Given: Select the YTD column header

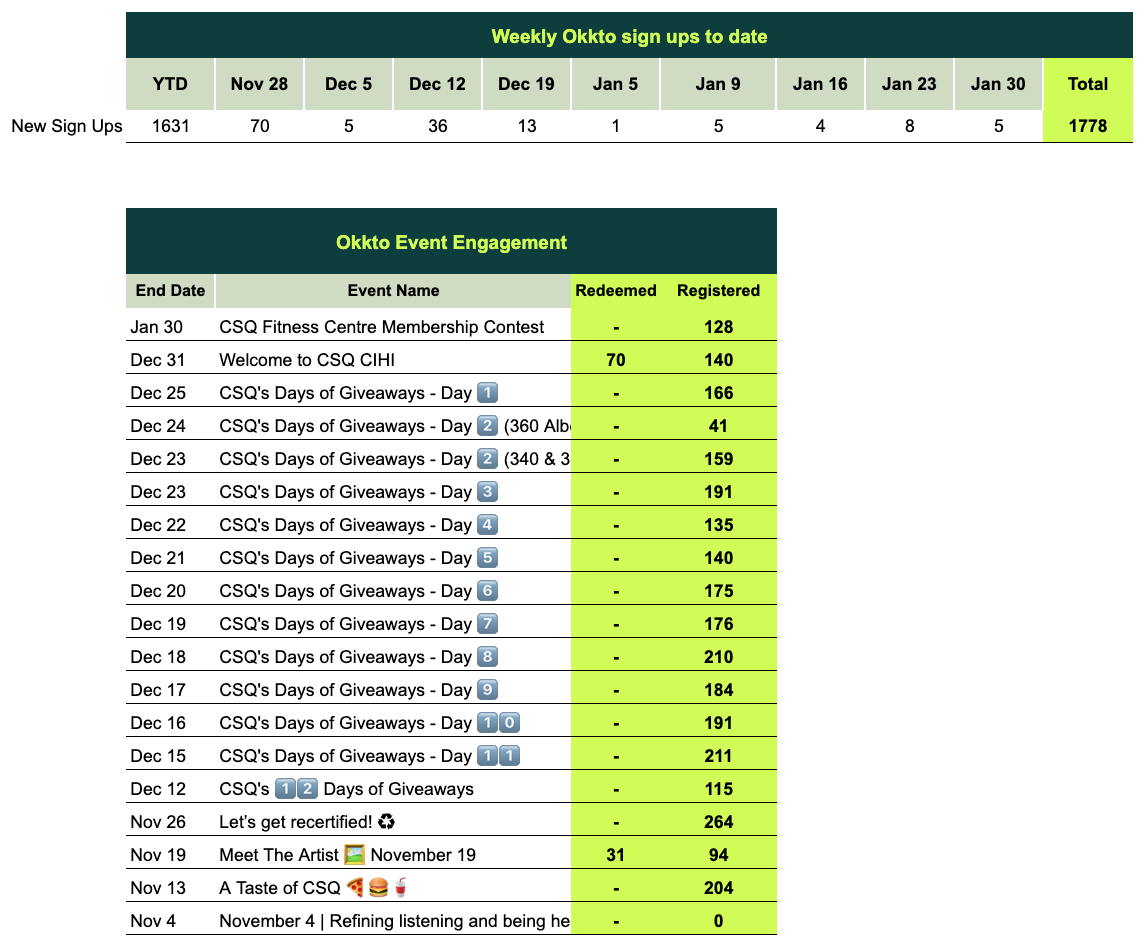Looking at the screenshot, I should pyautogui.click(x=170, y=84).
